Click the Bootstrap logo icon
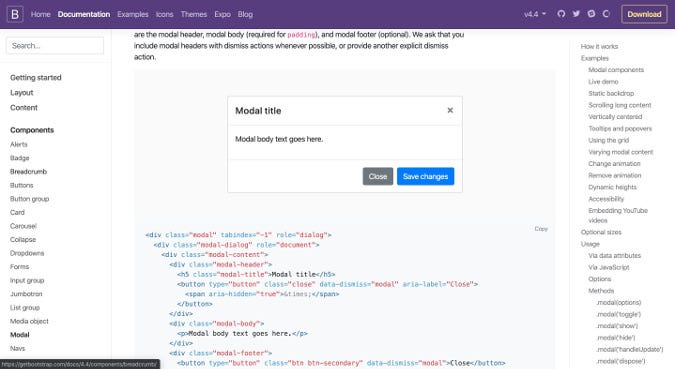Viewport: 675px width, 369px height. pyautogui.click(x=15, y=14)
